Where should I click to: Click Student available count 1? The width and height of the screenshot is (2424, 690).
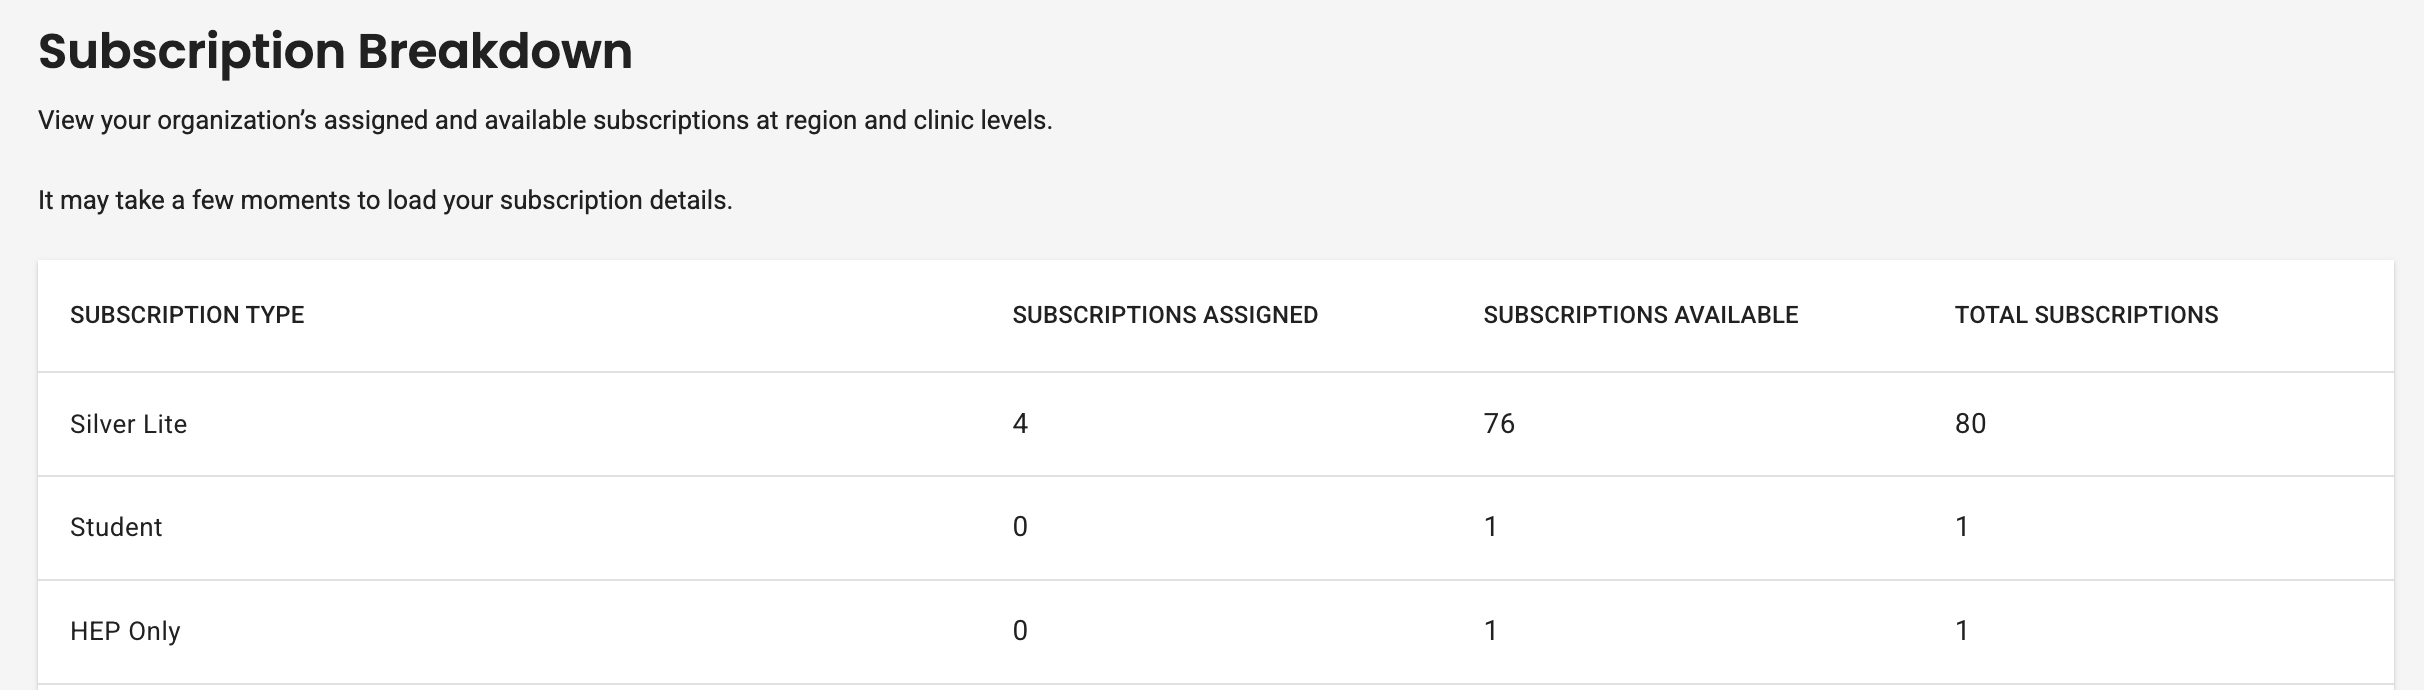pyautogui.click(x=1491, y=527)
